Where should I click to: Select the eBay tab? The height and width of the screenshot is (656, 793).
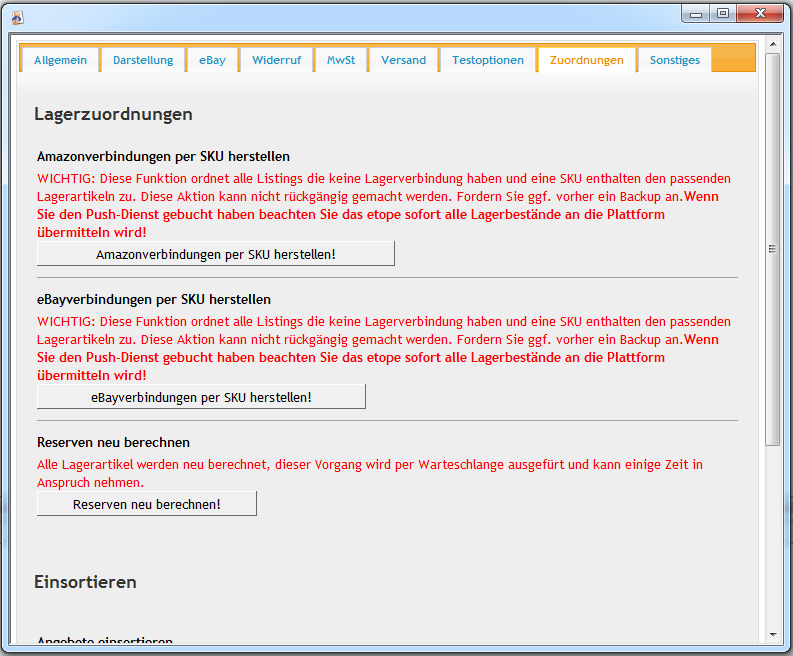212,60
